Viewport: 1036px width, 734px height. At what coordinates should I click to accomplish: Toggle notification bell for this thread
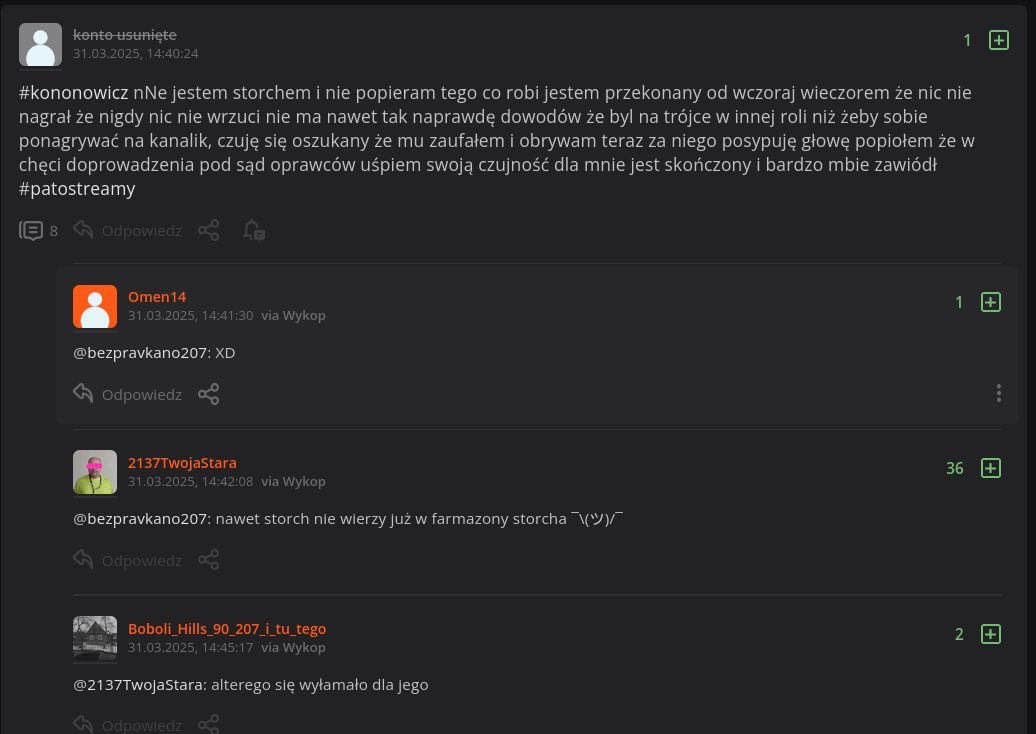(x=253, y=231)
